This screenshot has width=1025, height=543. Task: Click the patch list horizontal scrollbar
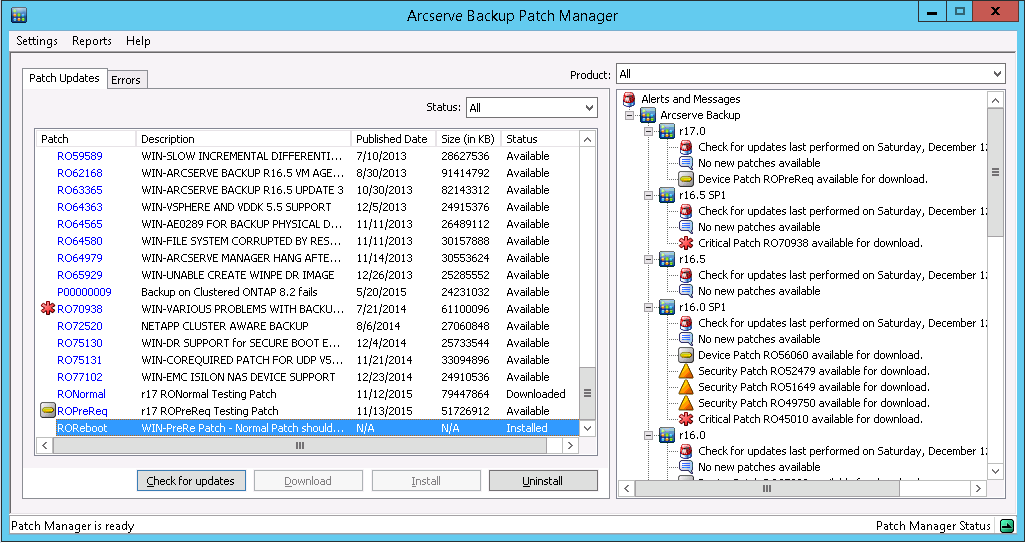click(x=299, y=446)
